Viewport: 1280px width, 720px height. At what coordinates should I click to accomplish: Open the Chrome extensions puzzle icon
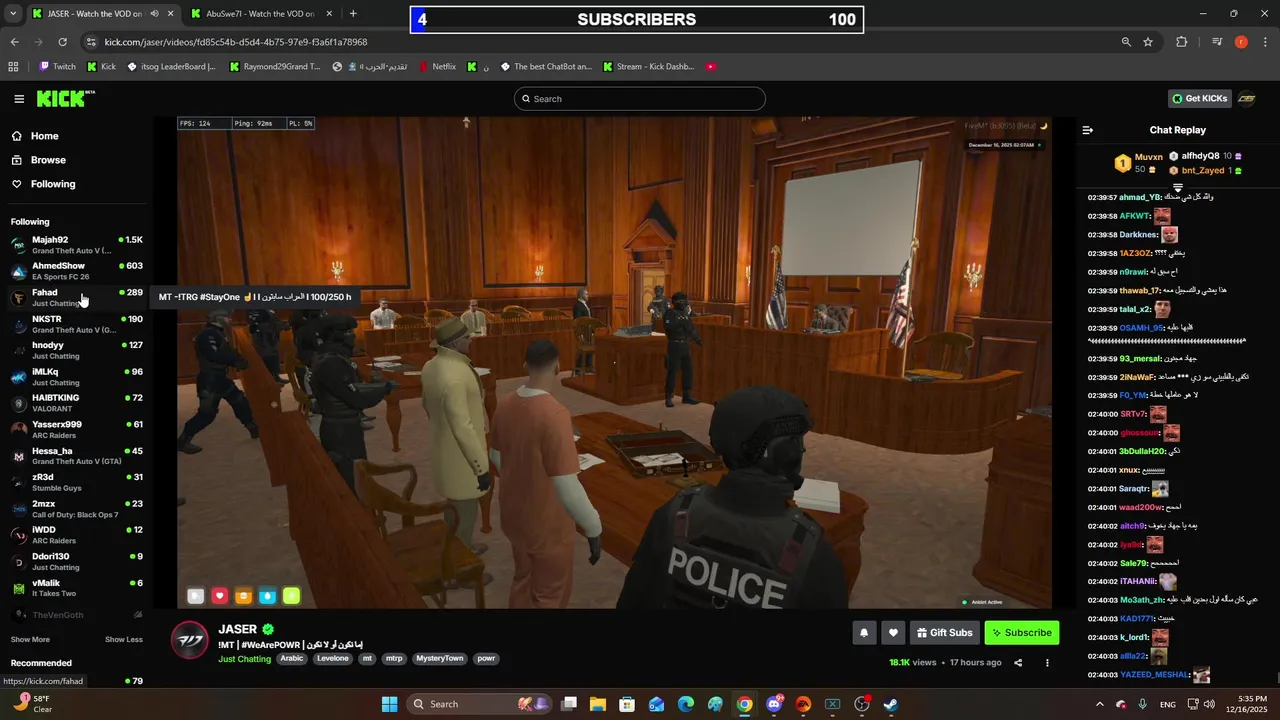pos(1182,42)
